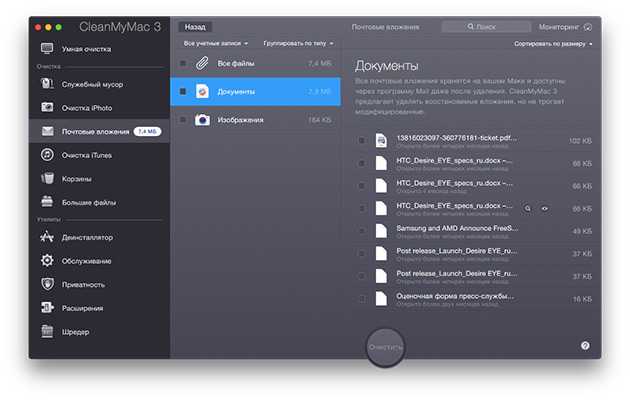Image resolution: width=630 pixels, height=400 pixels.
Task: Click round Очистить button
Action: tap(385, 347)
